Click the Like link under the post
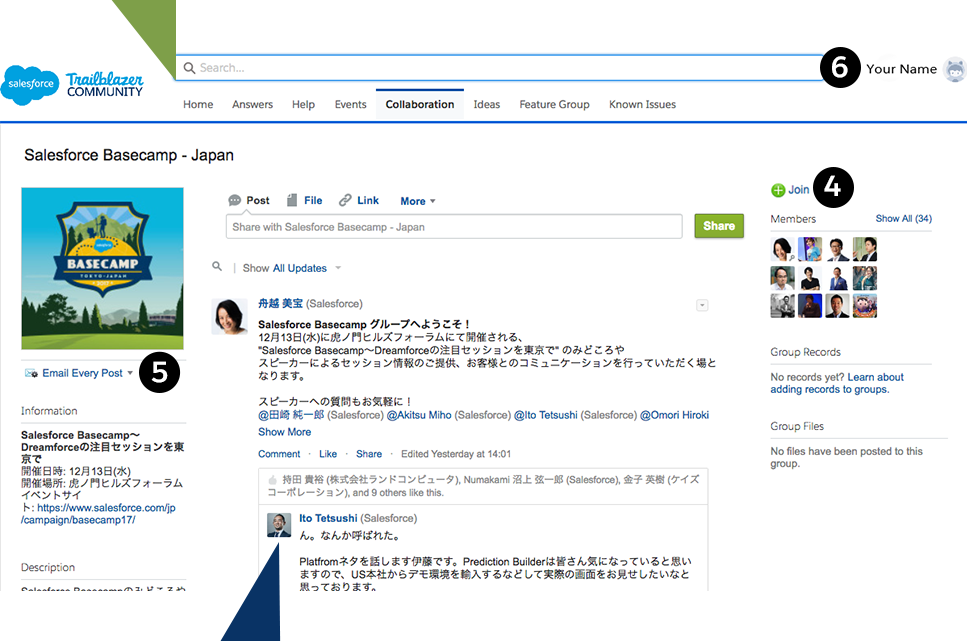This screenshot has width=967, height=641. coord(328,454)
